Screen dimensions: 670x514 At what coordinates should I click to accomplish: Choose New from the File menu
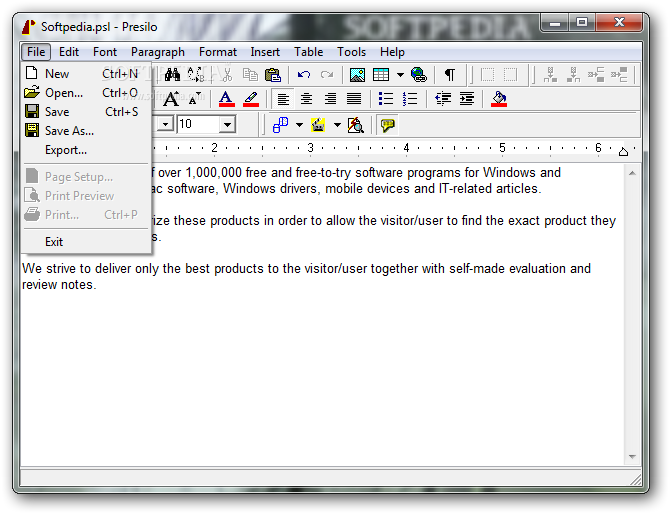pyautogui.click(x=86, y=73)
